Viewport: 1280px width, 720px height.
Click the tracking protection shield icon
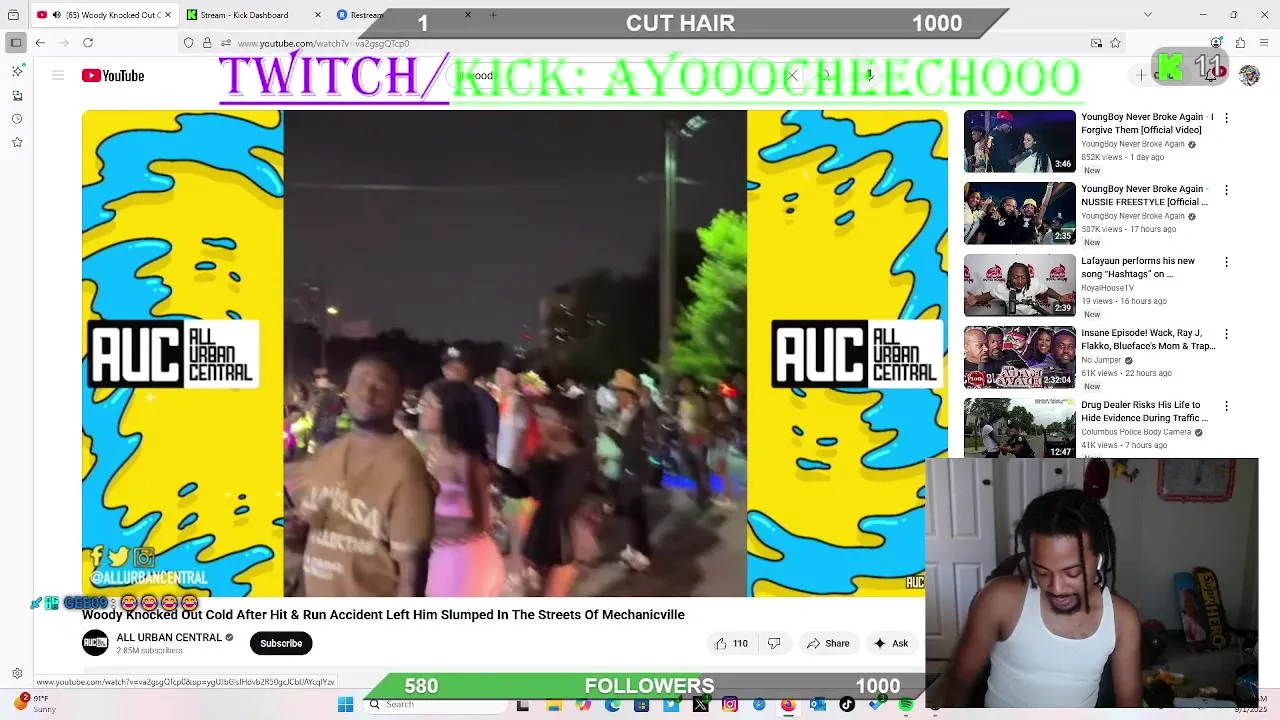click(x=188, y=43)
